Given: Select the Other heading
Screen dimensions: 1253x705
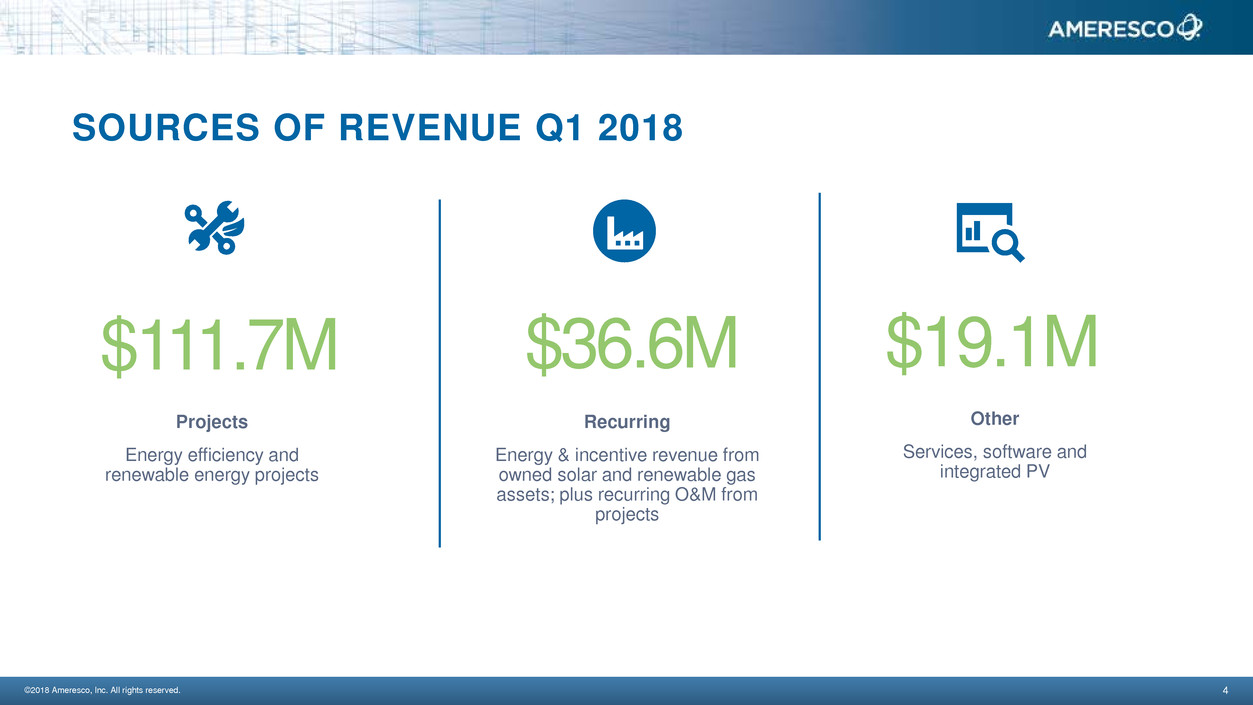Looking at the screenshot, I should coord(994,418).
